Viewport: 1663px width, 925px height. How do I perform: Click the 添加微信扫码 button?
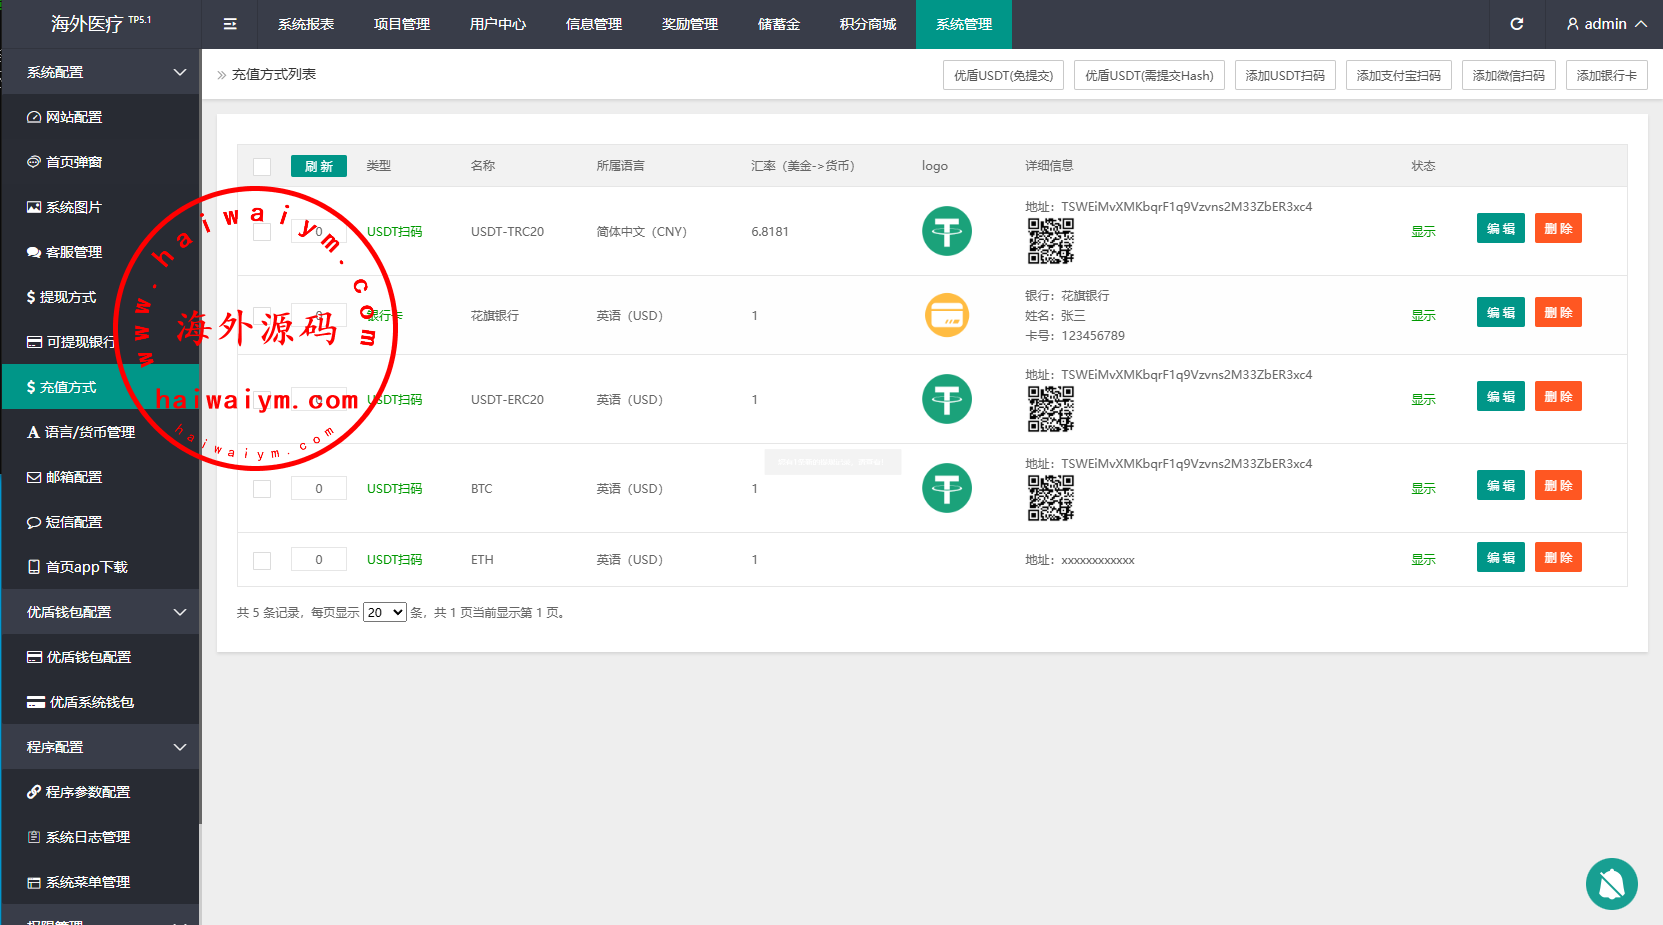(x=1508, y=75)
